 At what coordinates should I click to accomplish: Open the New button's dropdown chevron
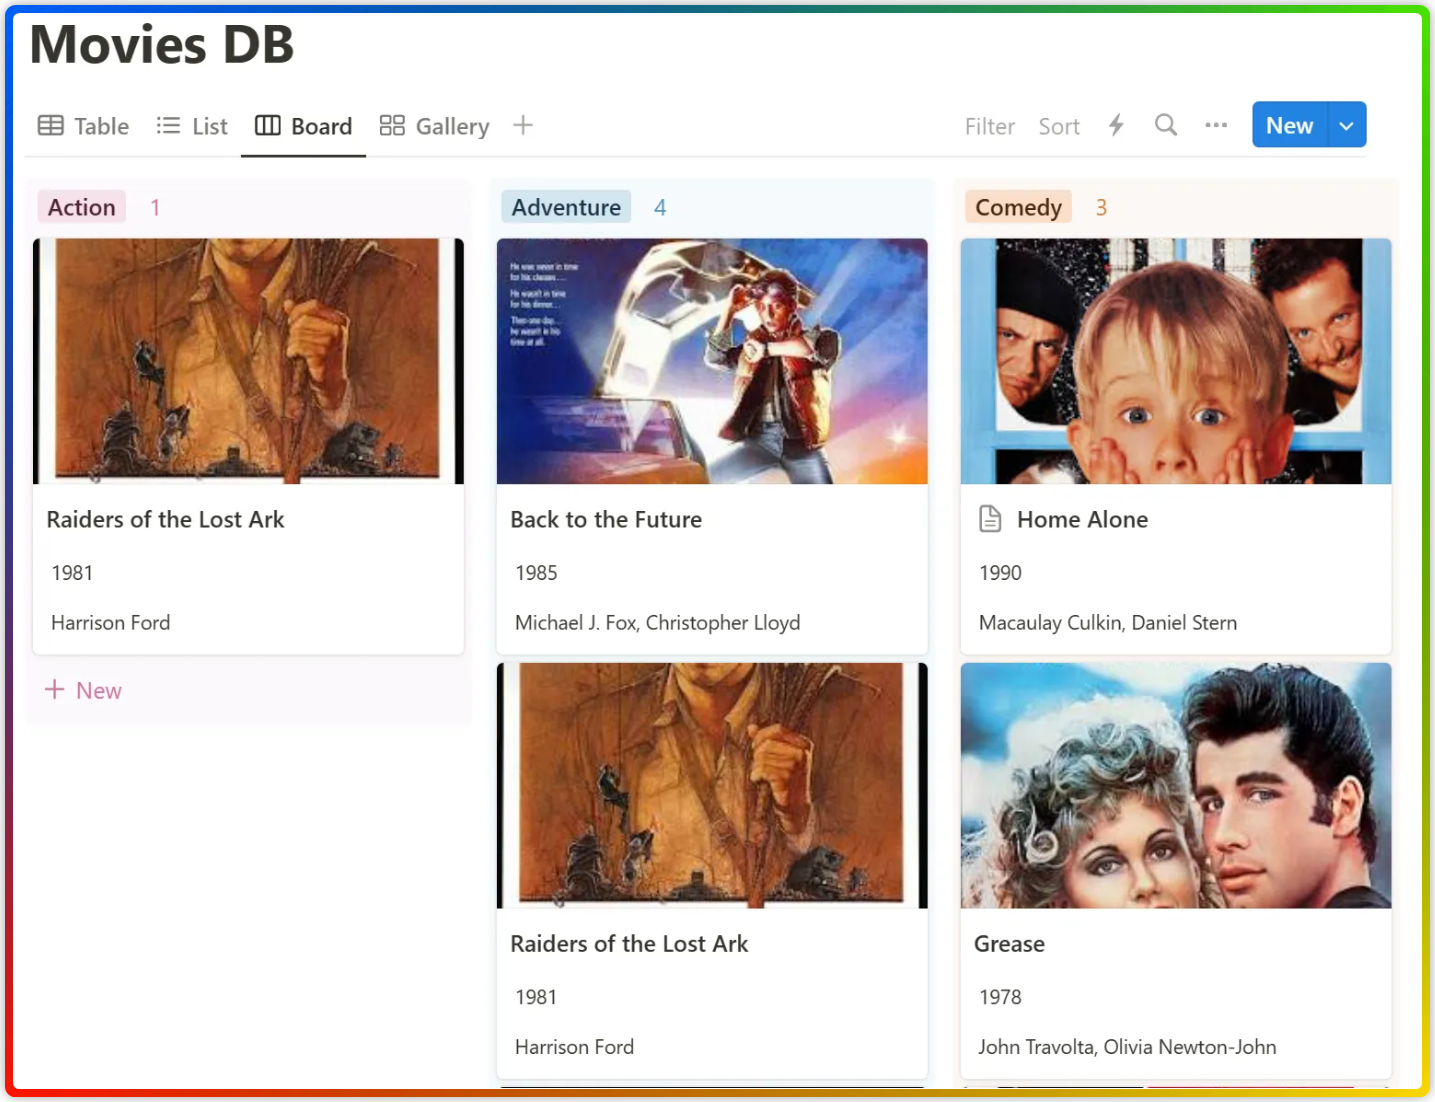point(1346,124)
